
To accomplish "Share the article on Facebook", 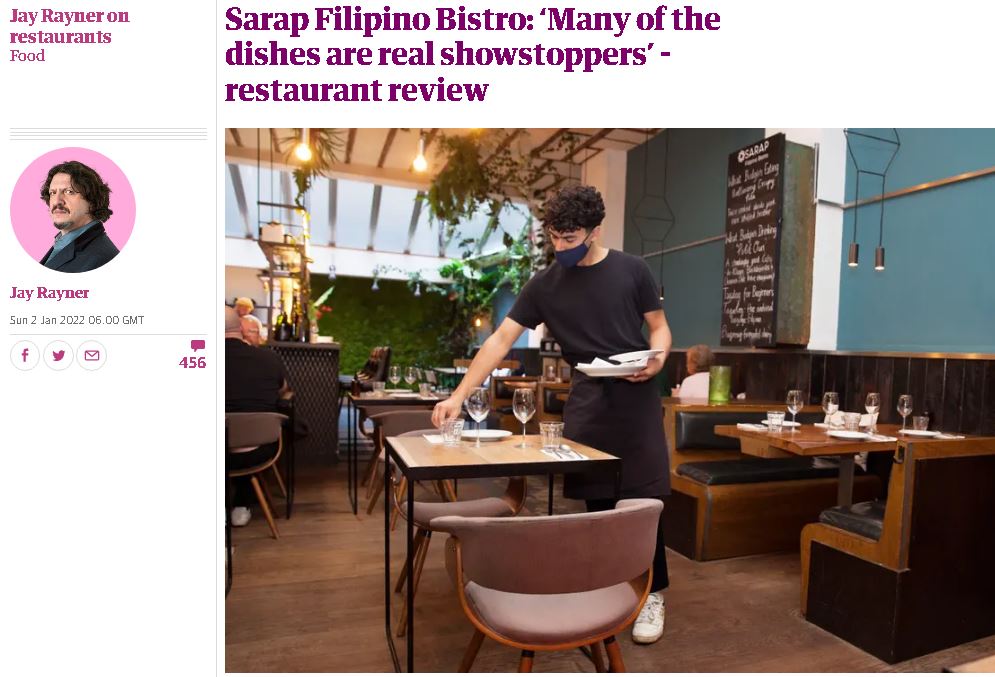I will click(25, 355).
